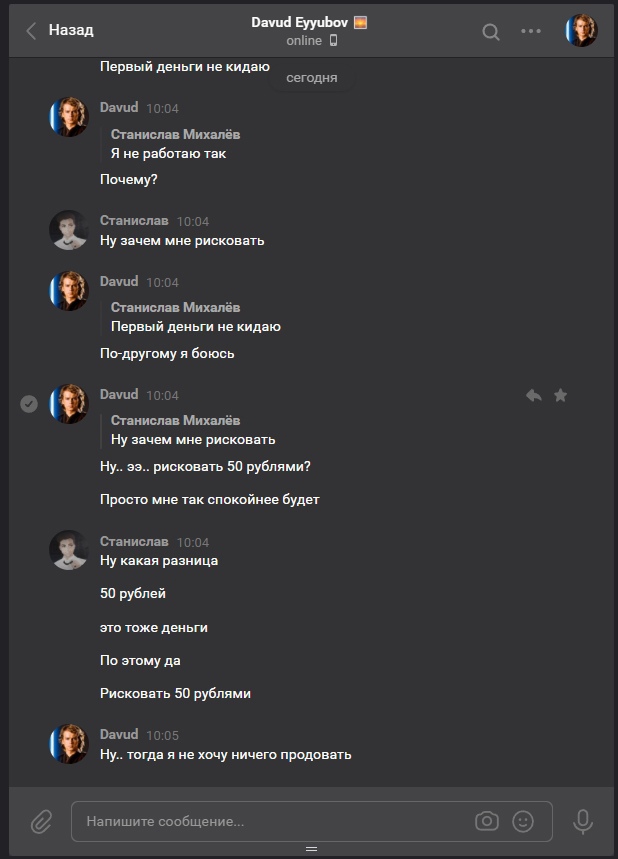This screenshot has width=618, height=859.
Task: Click quoted "Ну зачем мне рисковать" reply
Action: coord(193,439)
